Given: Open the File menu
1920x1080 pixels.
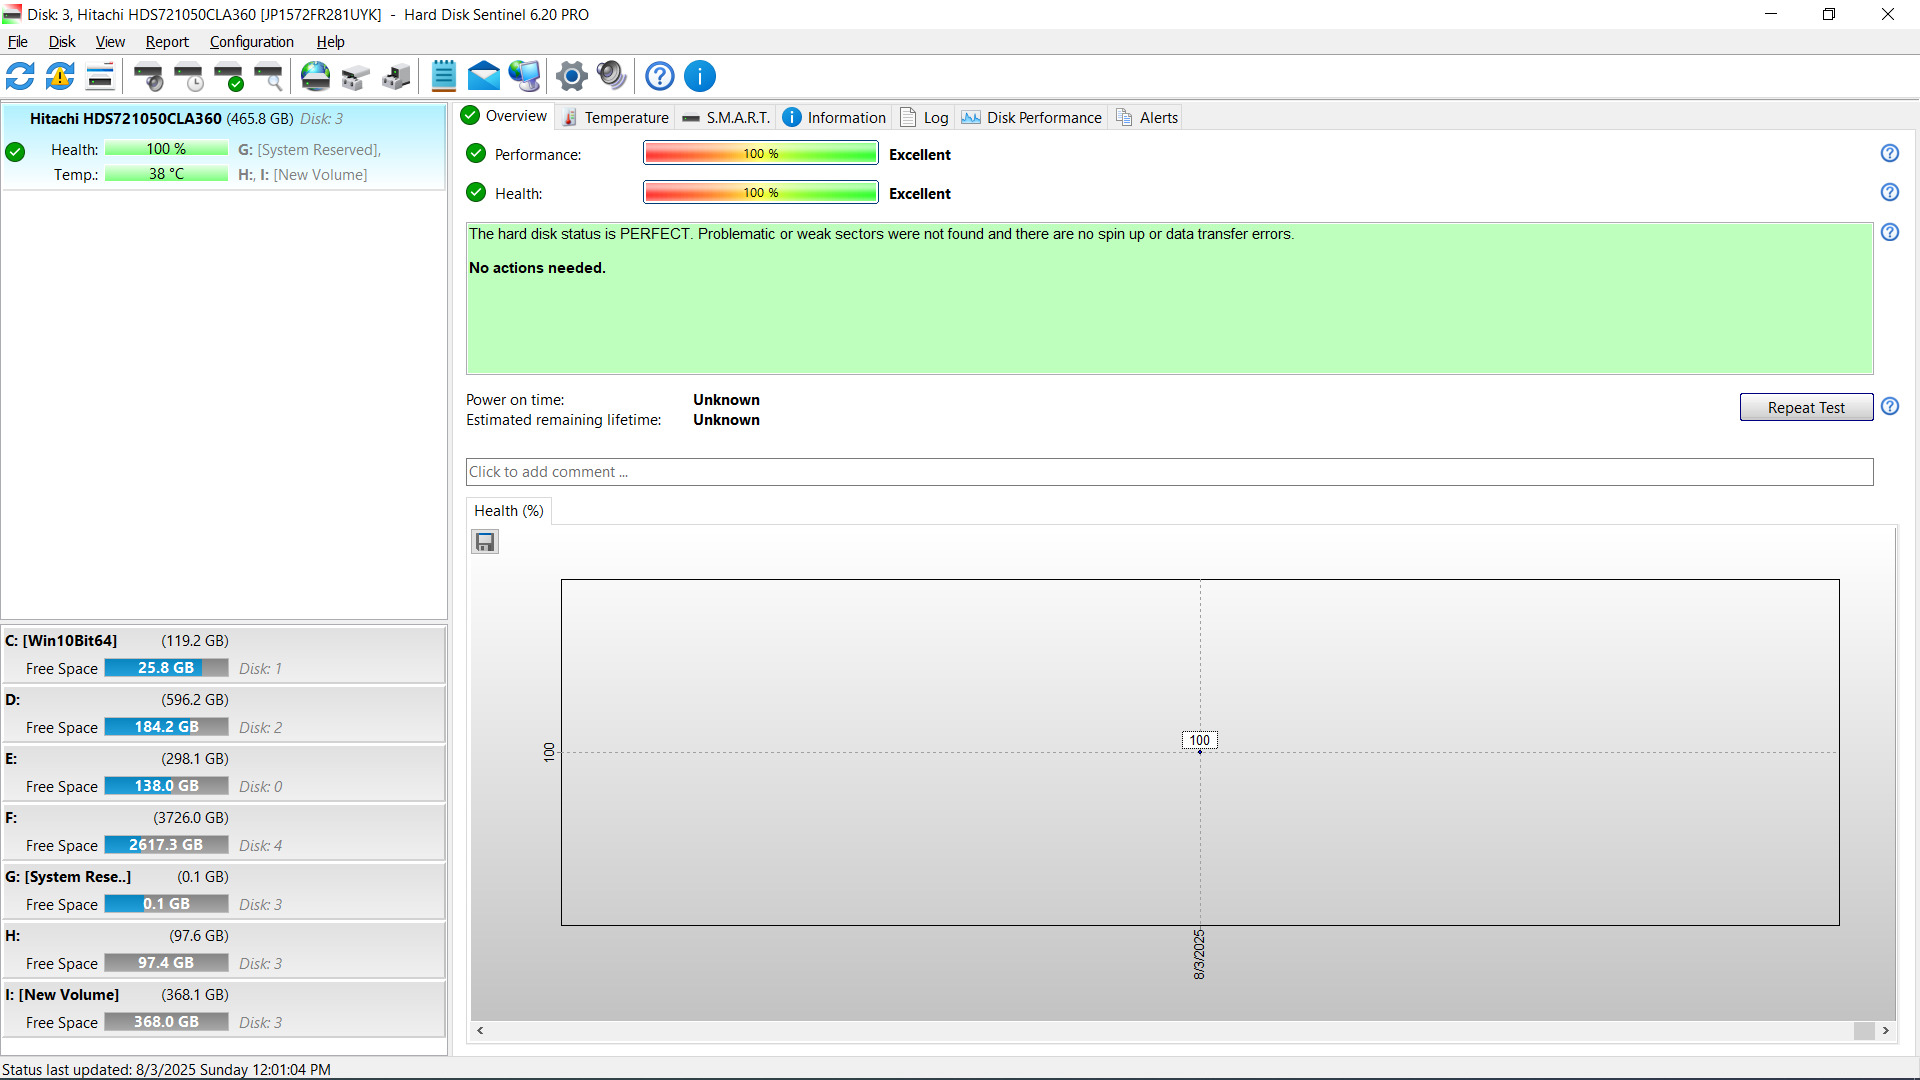Looking at the screenshot, I should (18, 42).
